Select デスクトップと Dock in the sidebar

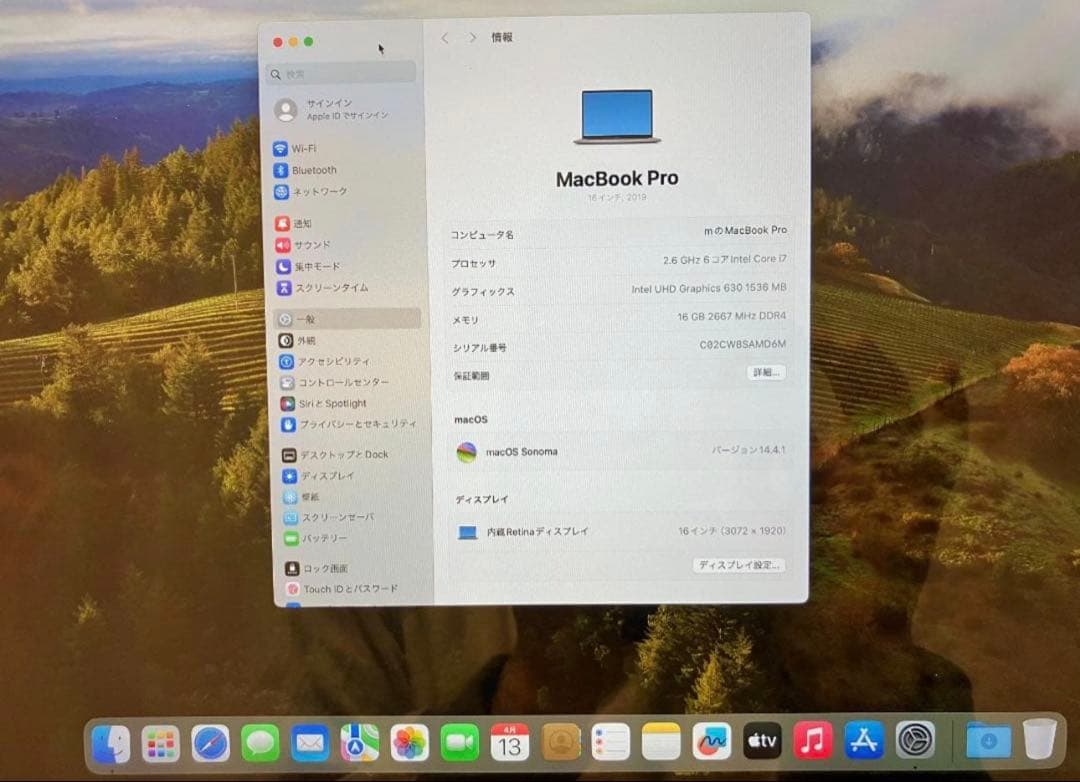335,455
